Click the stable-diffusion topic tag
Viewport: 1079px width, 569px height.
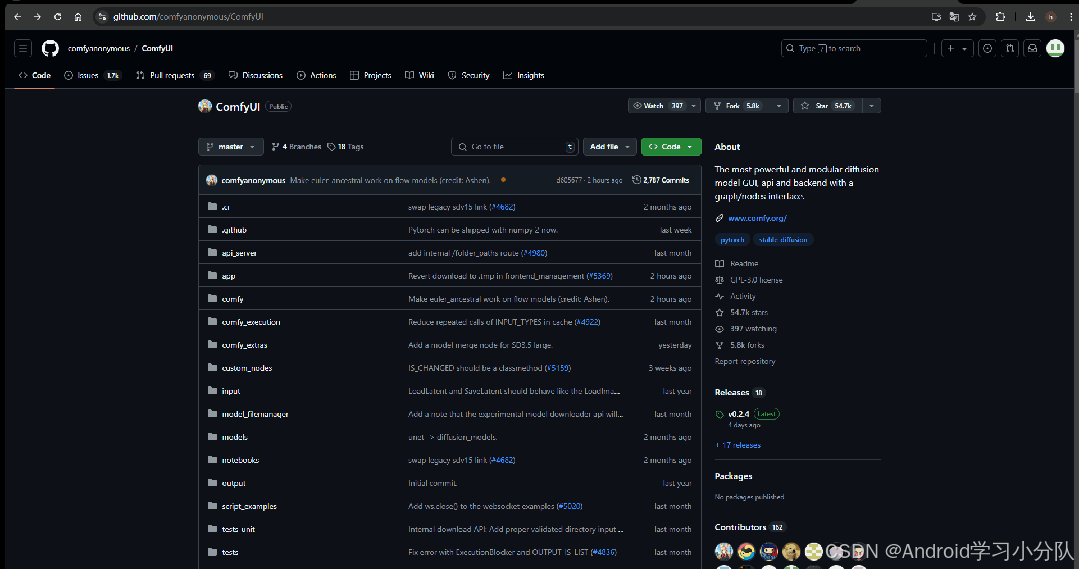tap(783, 239)
